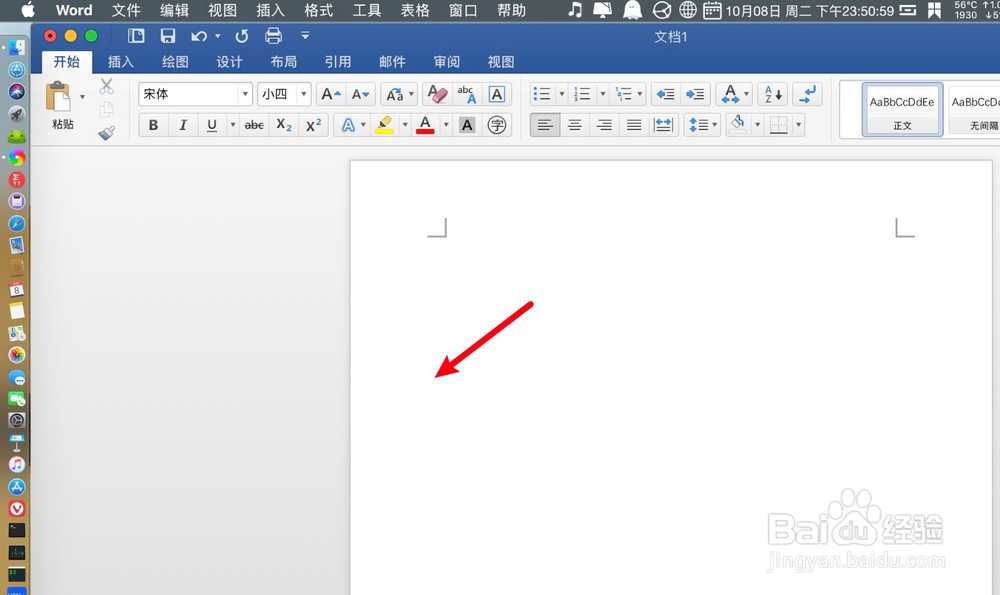
Task: Click the character border icon
Action: coord(496,94)
